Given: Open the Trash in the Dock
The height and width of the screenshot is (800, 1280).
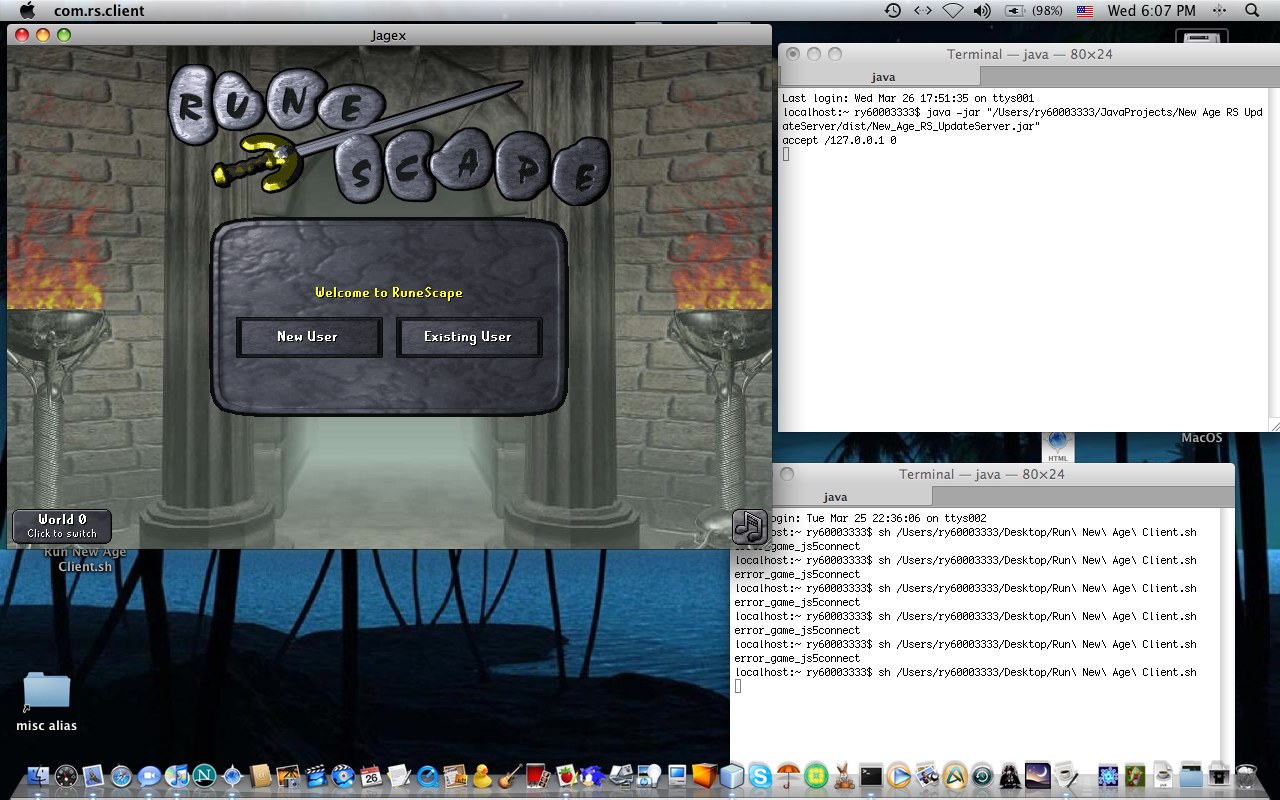Looking at the screenshot, I should [x=1246, y=776].
